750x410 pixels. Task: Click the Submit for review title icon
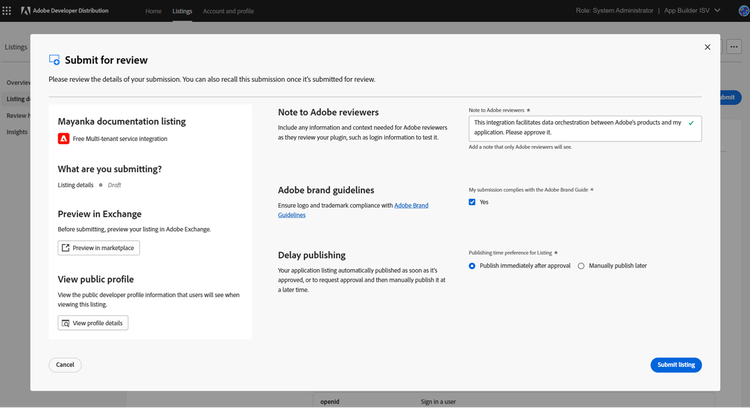(x=54, y=60)
